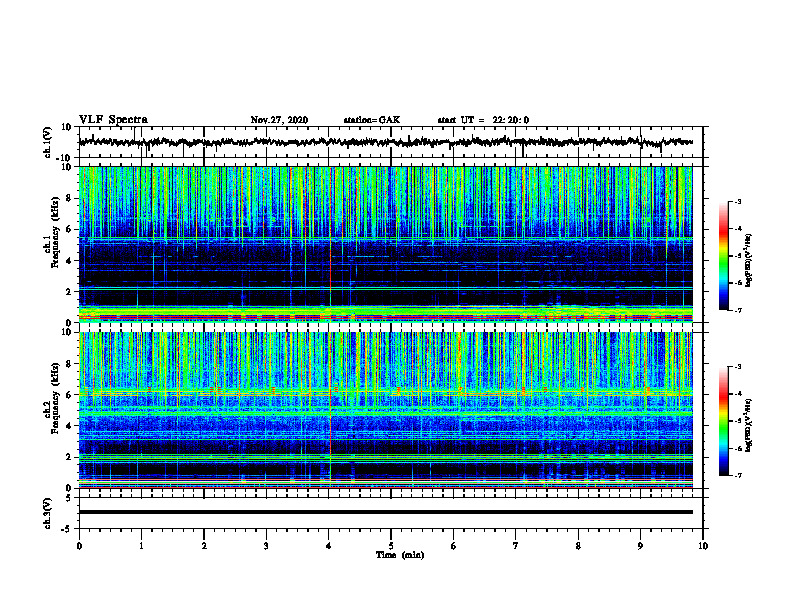Click inside the ch.1 spectrogram panel
The image size is (792, 612).
pos(385,244)
